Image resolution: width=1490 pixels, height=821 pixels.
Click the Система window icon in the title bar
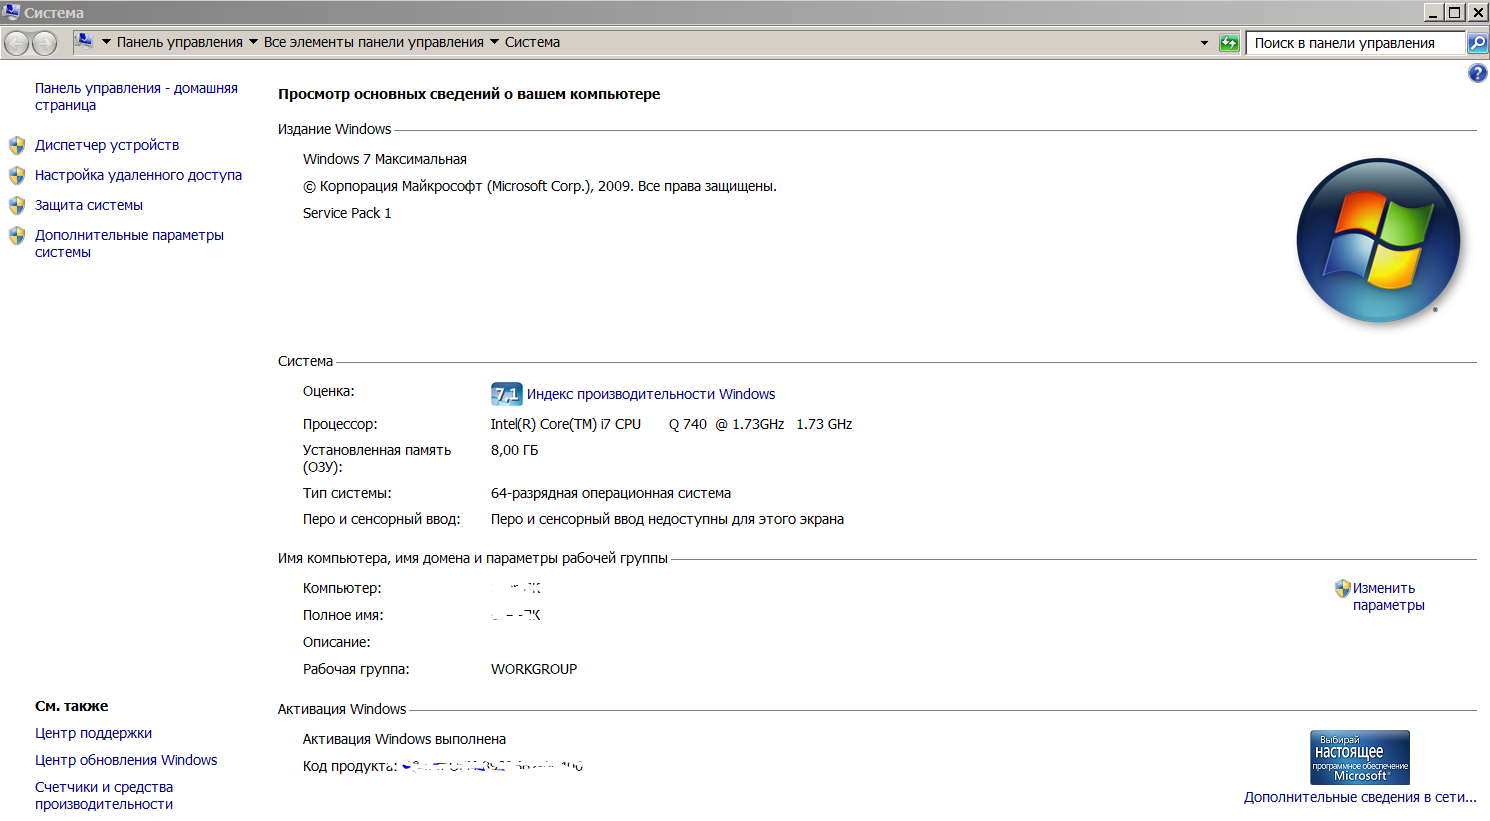tap(11, 12)
